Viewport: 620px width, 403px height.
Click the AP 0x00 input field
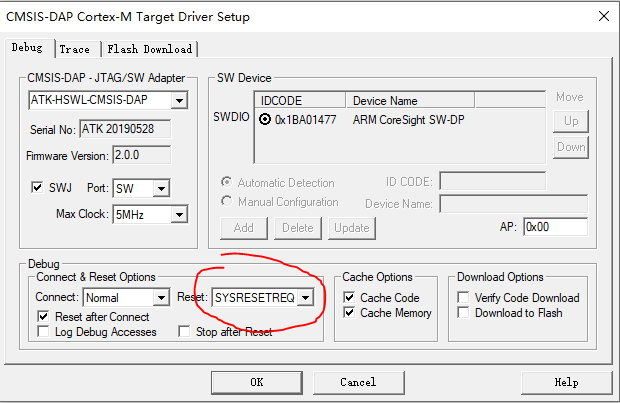coord(555,227)
